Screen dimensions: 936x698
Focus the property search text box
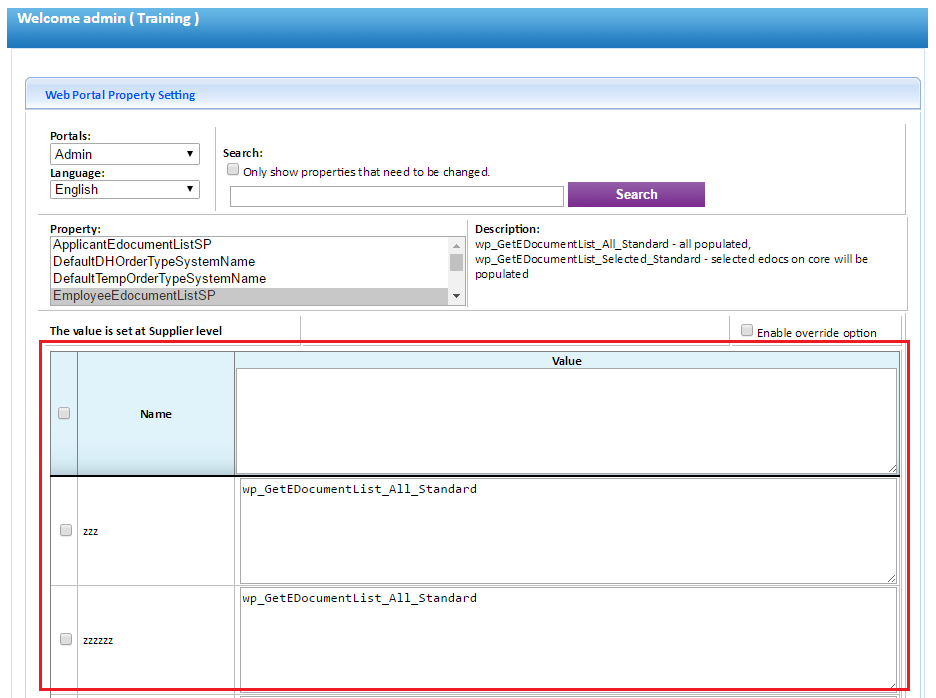397,196
